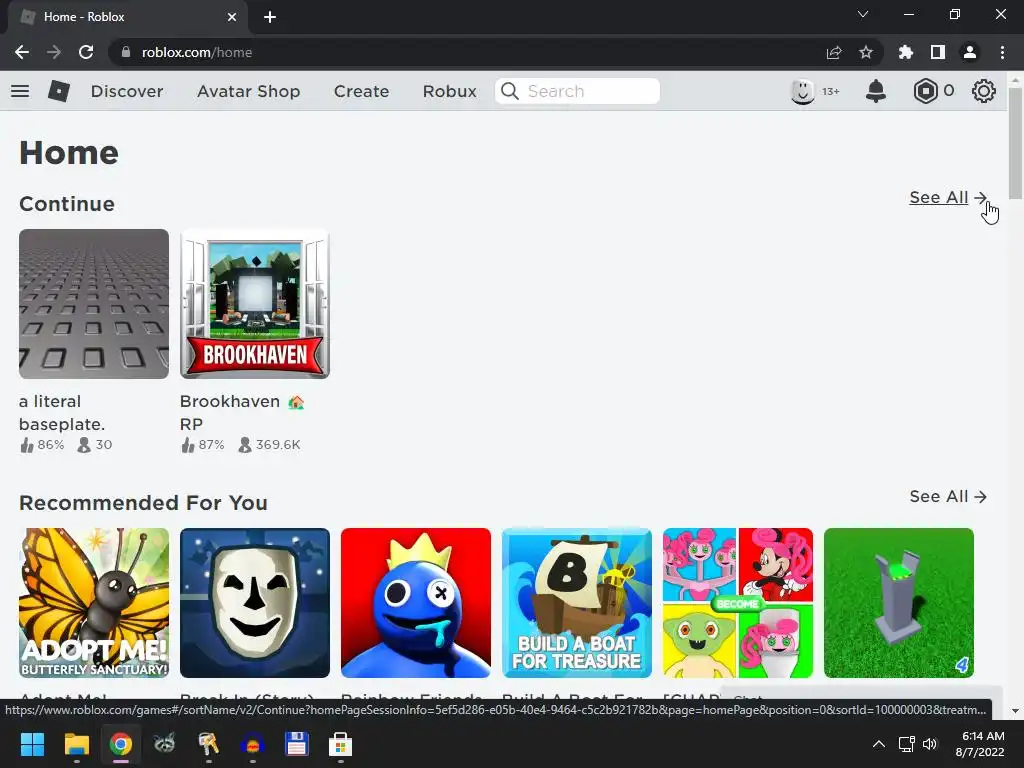Click the browser forward arrow
The height and width of the screenshot is (768, 1024).
coord(54,52)
